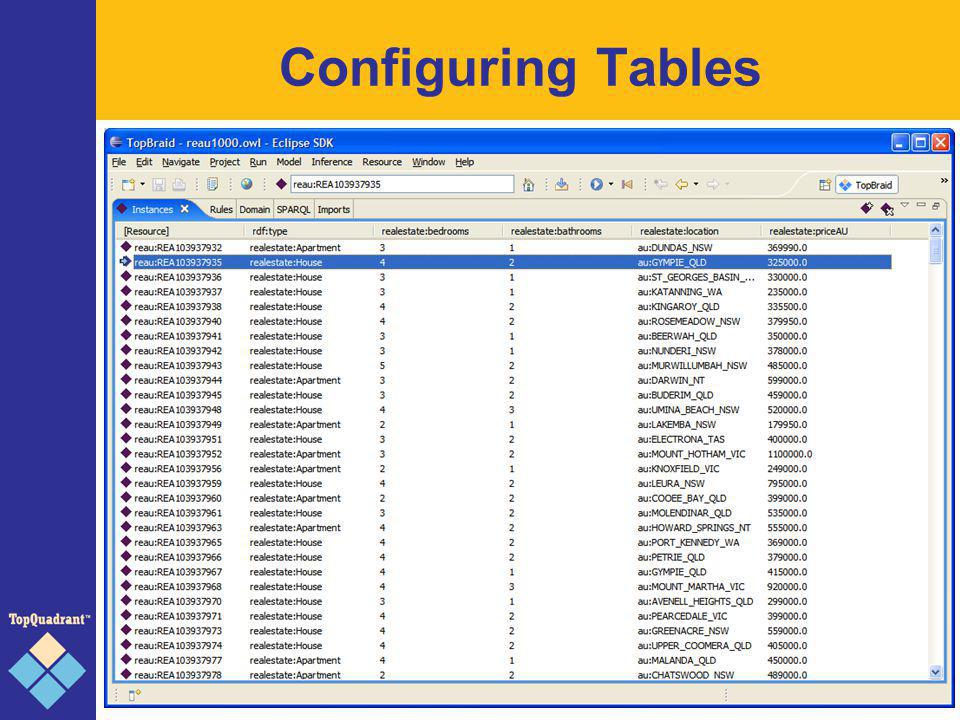Viewport: 960px width, 720px height.
Task: Click the Home house icon
Action: pyautogui.click(x=528, y=185)
